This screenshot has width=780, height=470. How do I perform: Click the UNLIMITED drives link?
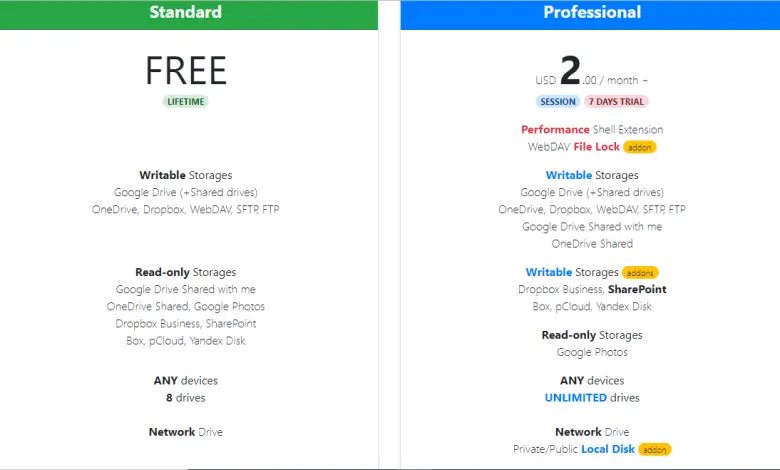pyautogui.click(x=575, y=397)
